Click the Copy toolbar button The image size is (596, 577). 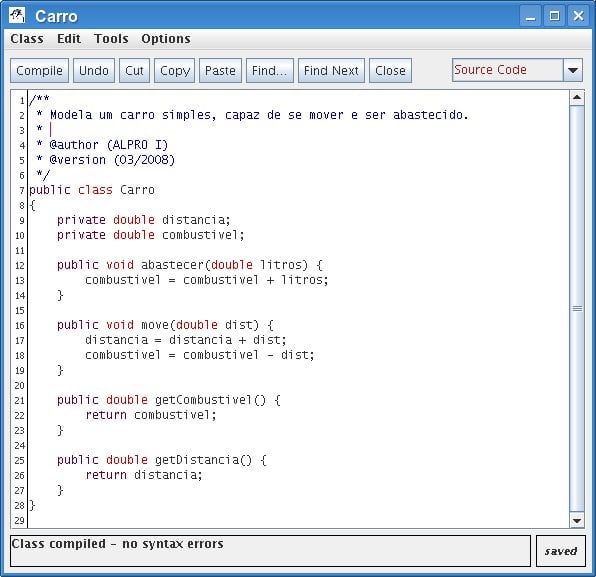pos(174,71)
